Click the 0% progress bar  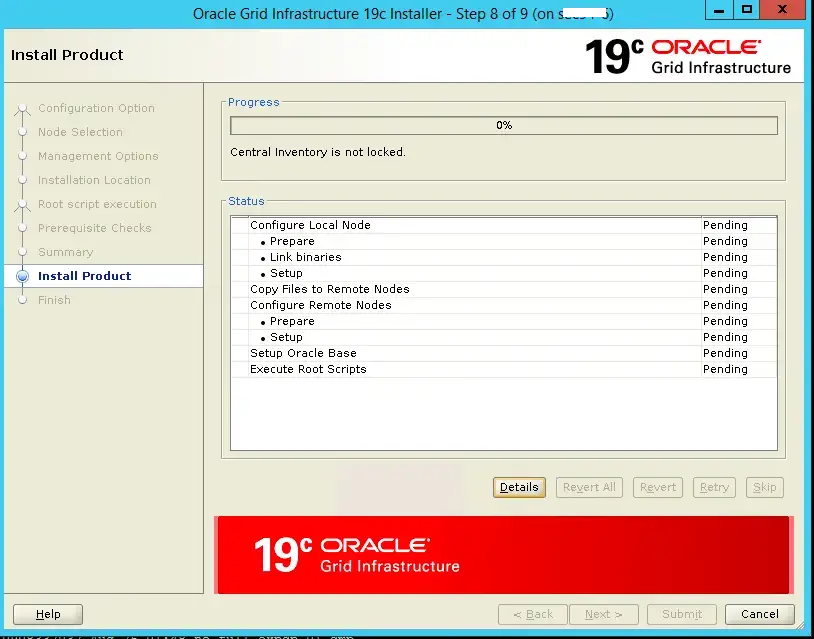click(x=503, y=126)
